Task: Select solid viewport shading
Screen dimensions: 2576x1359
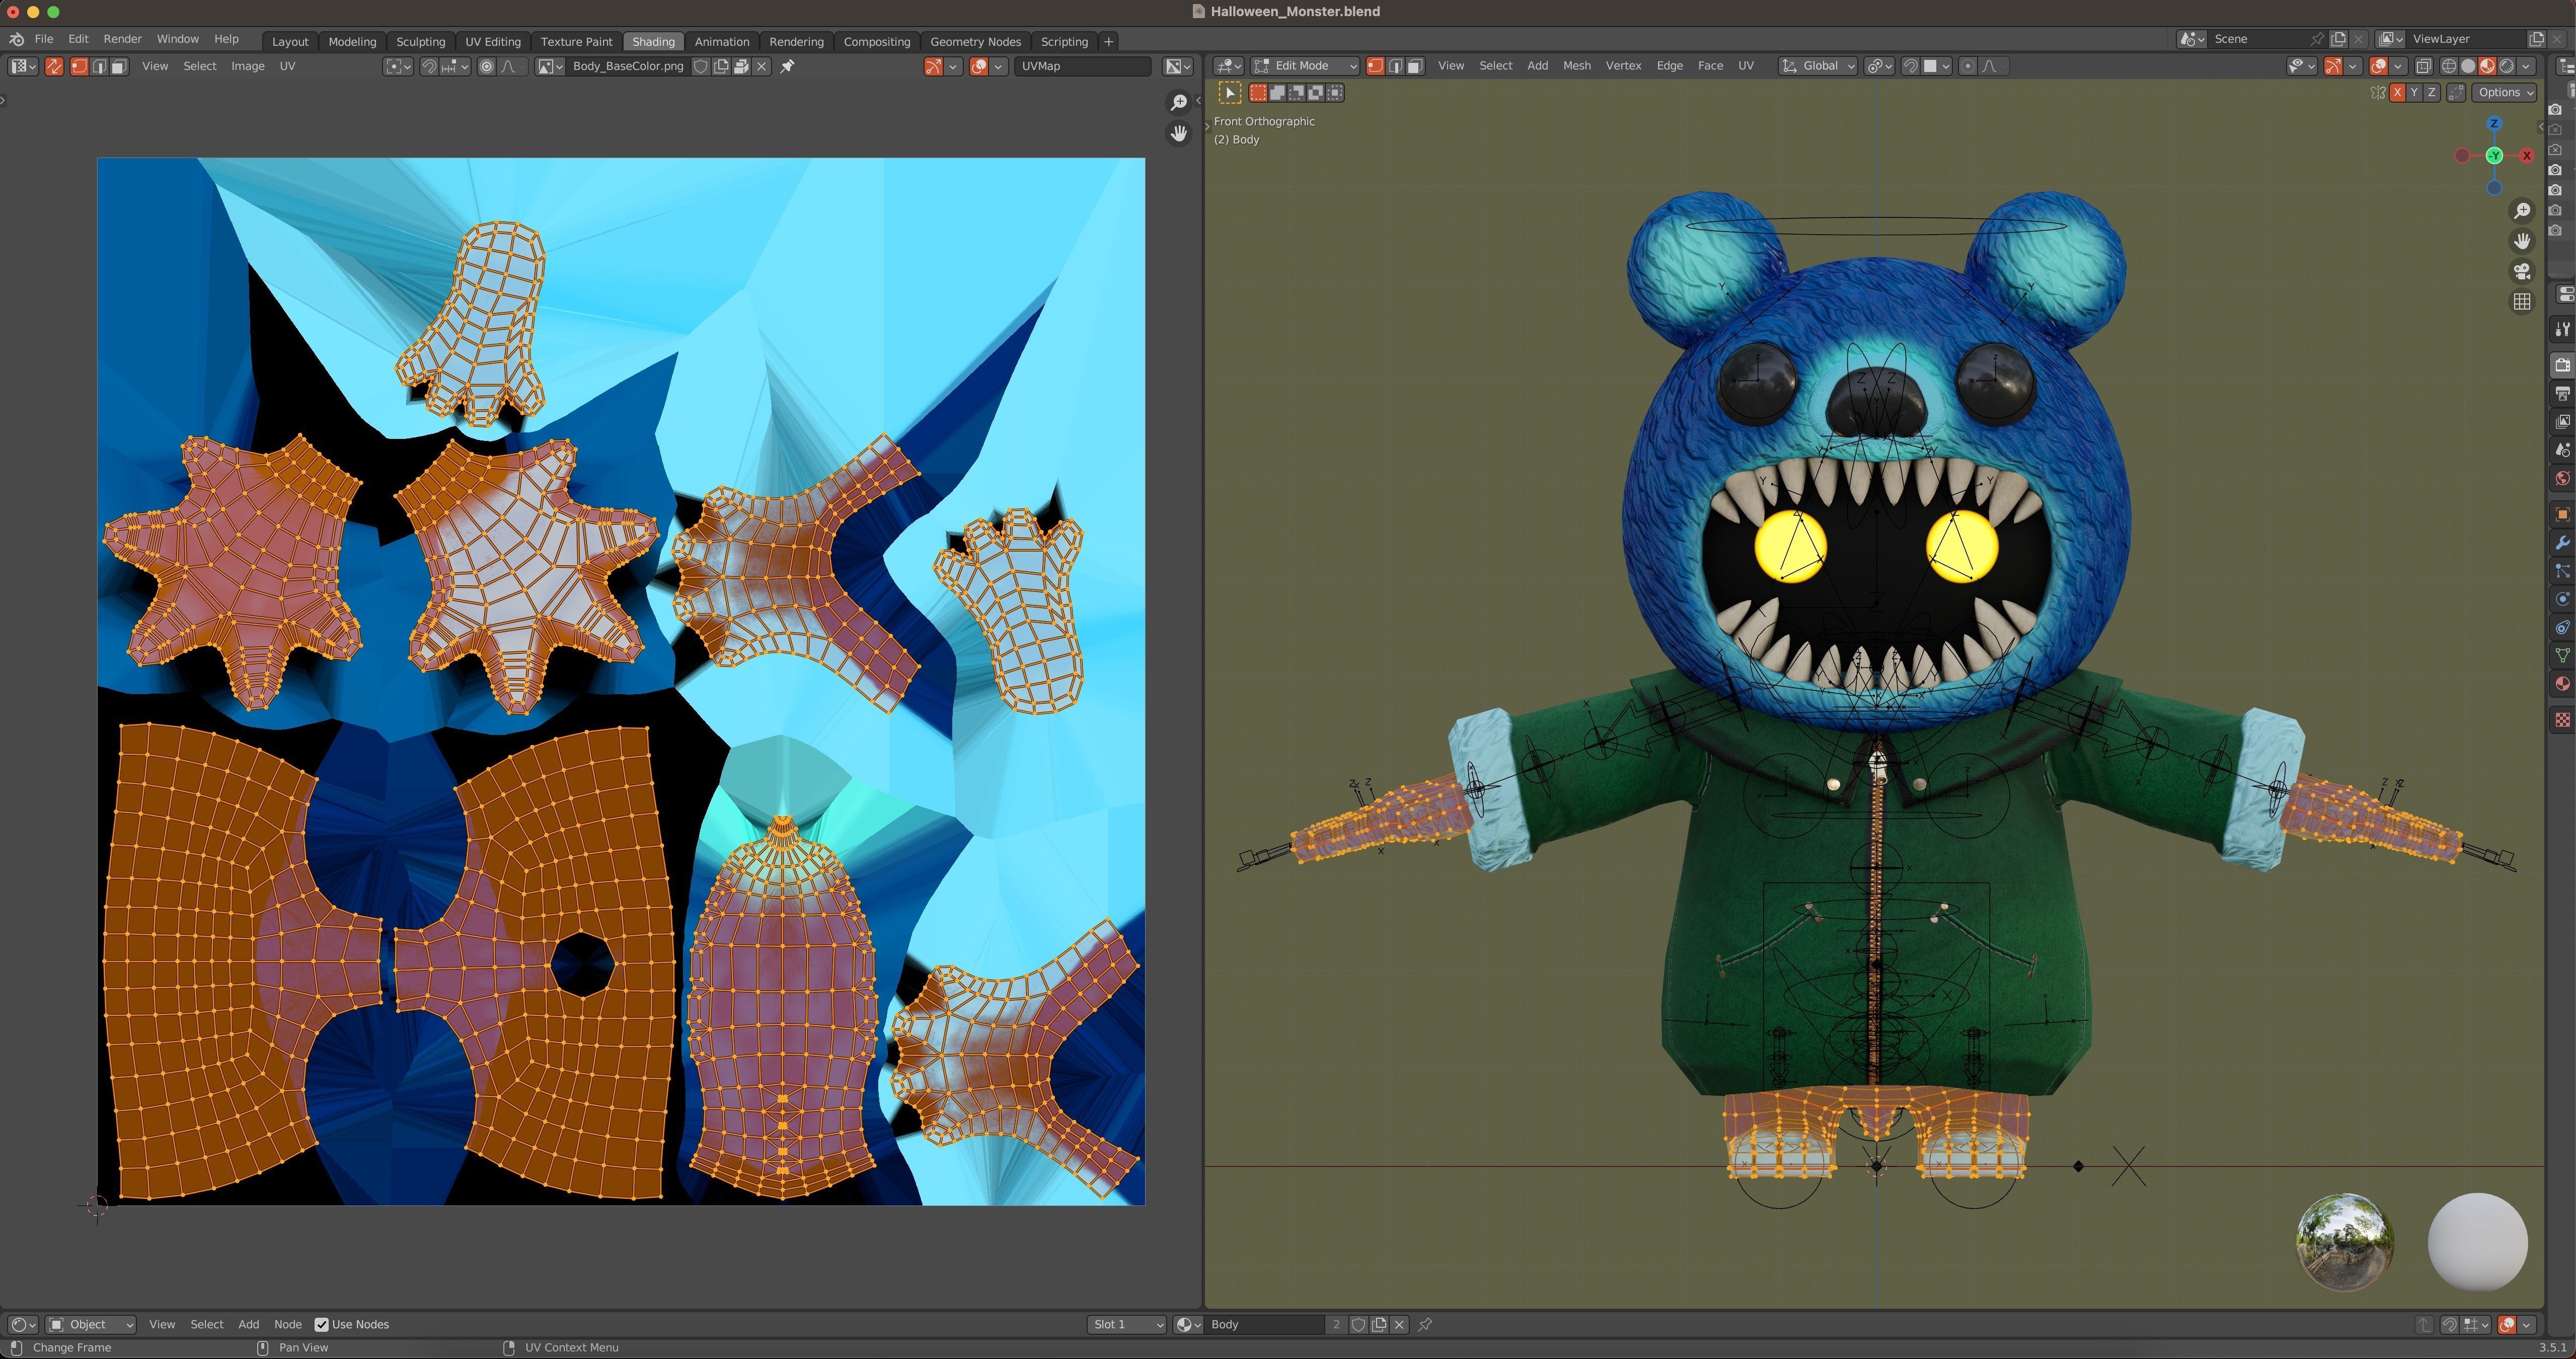Action: 2468,66
